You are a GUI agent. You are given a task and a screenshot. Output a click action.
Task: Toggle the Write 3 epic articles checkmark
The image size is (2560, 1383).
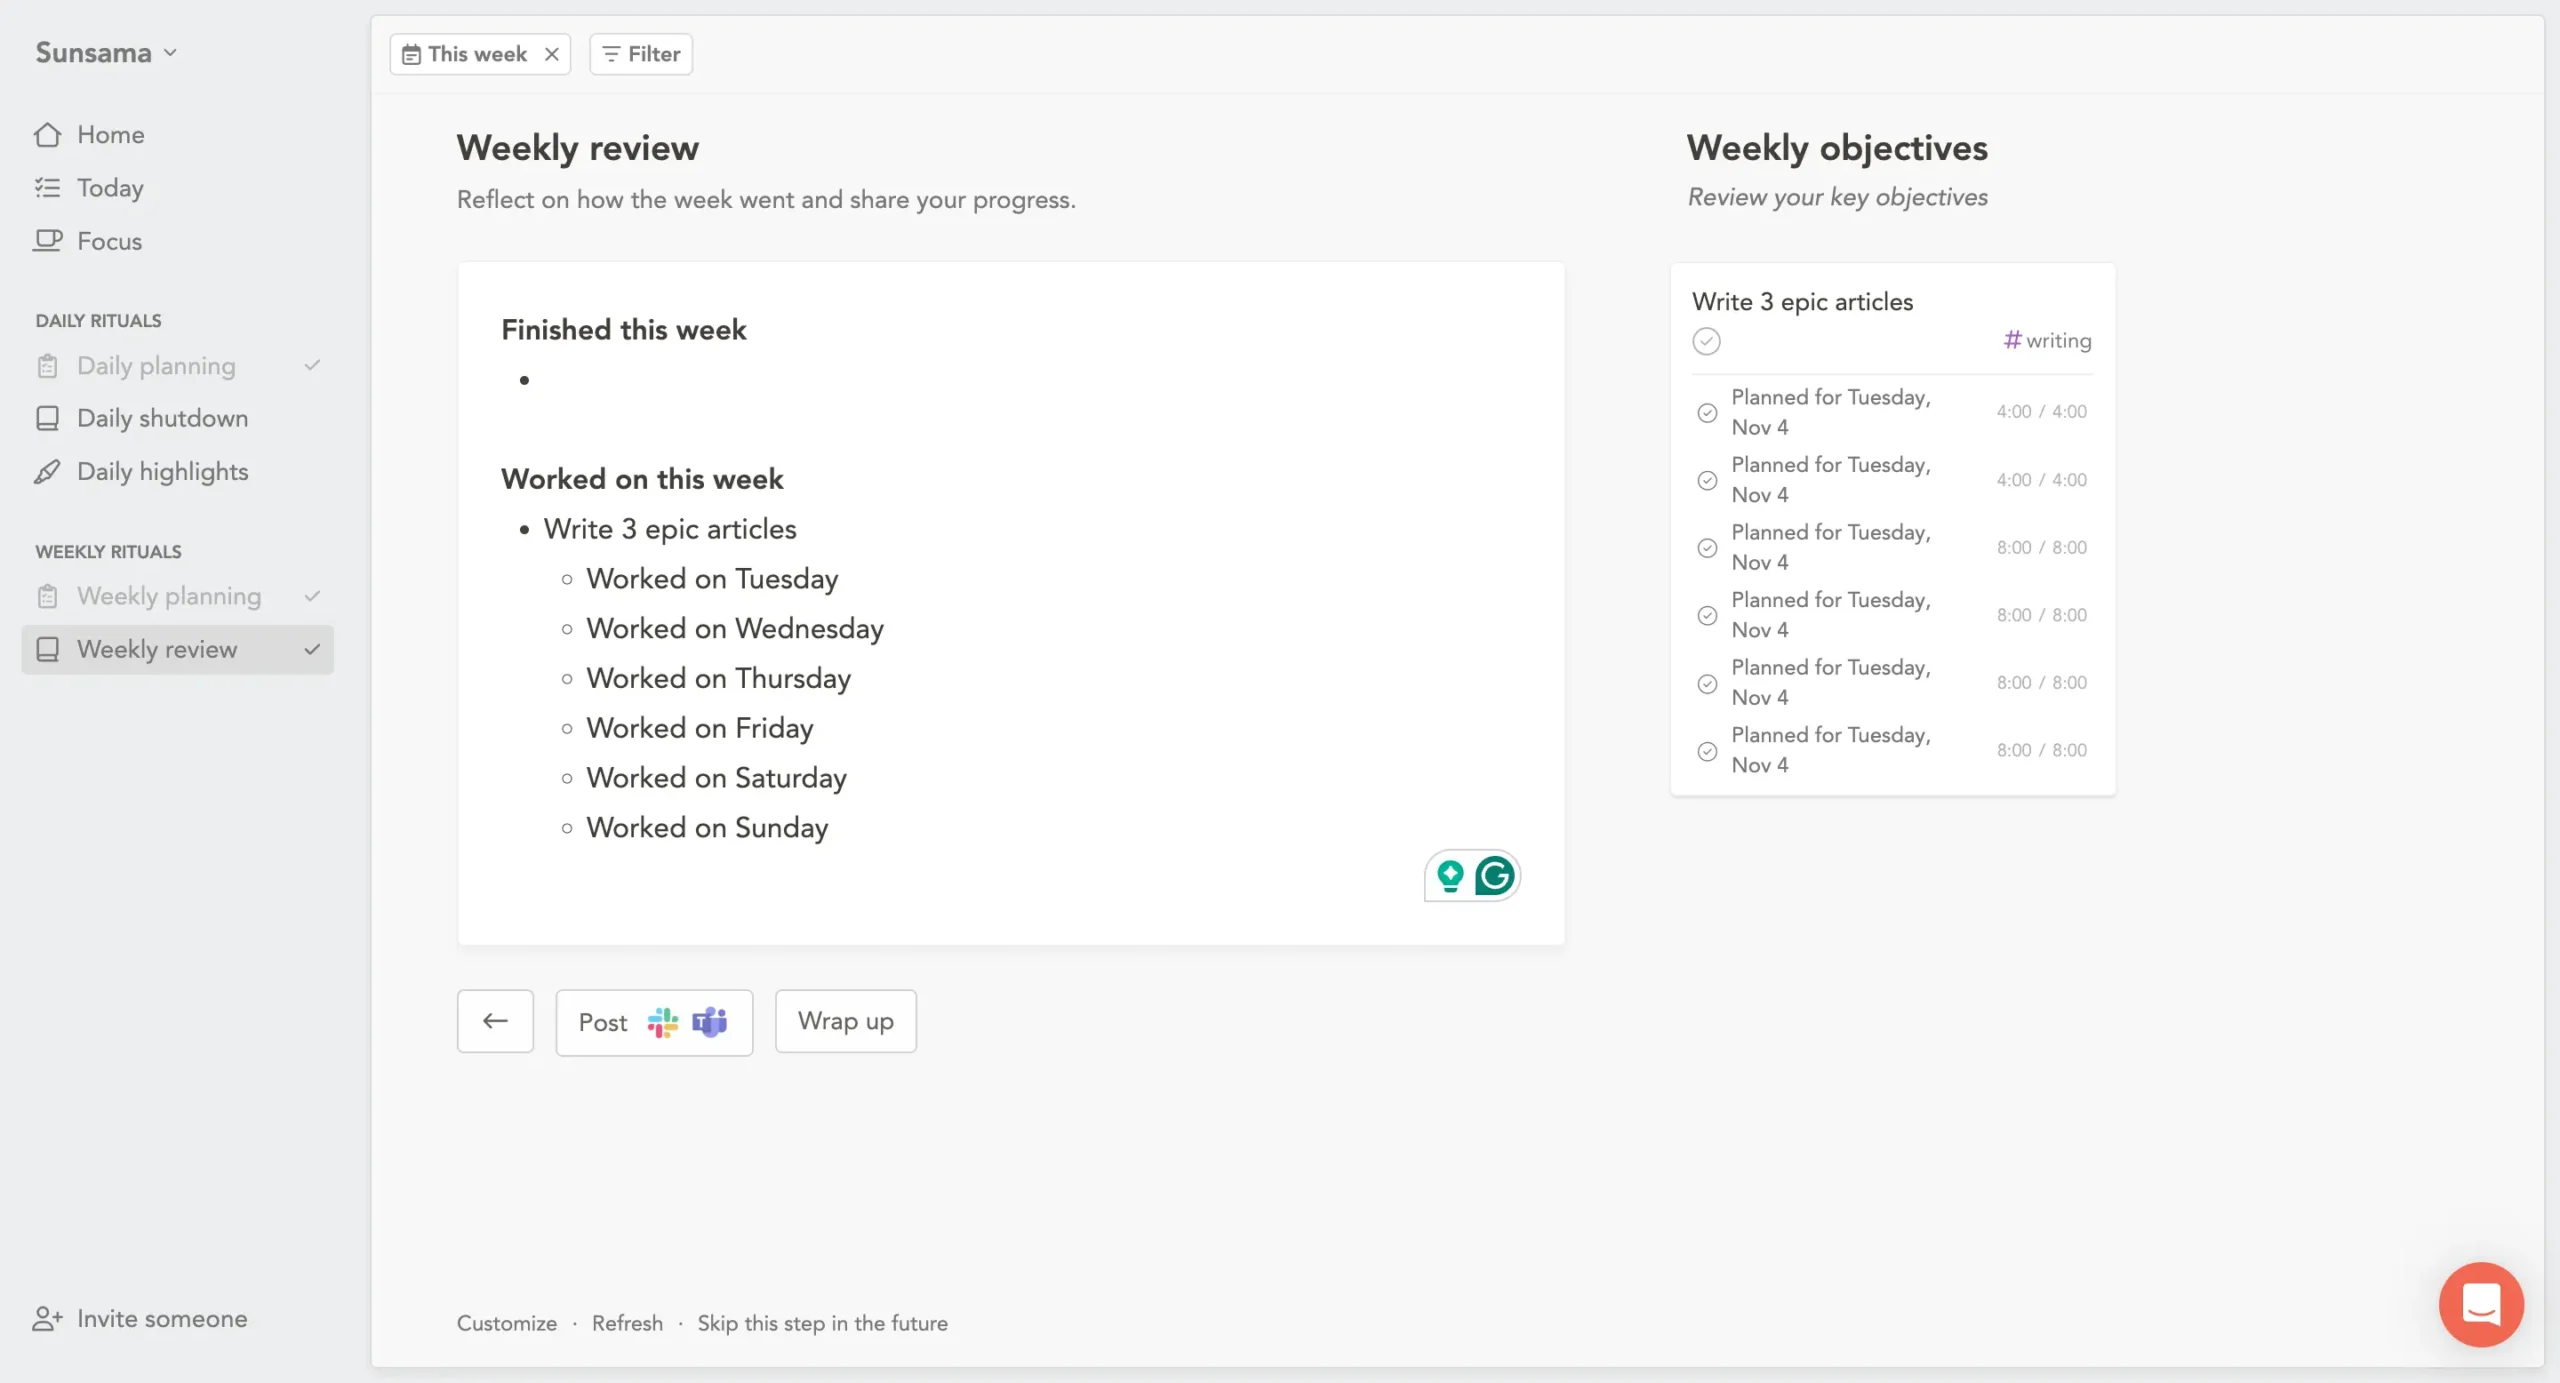(x=1706, y=341)
